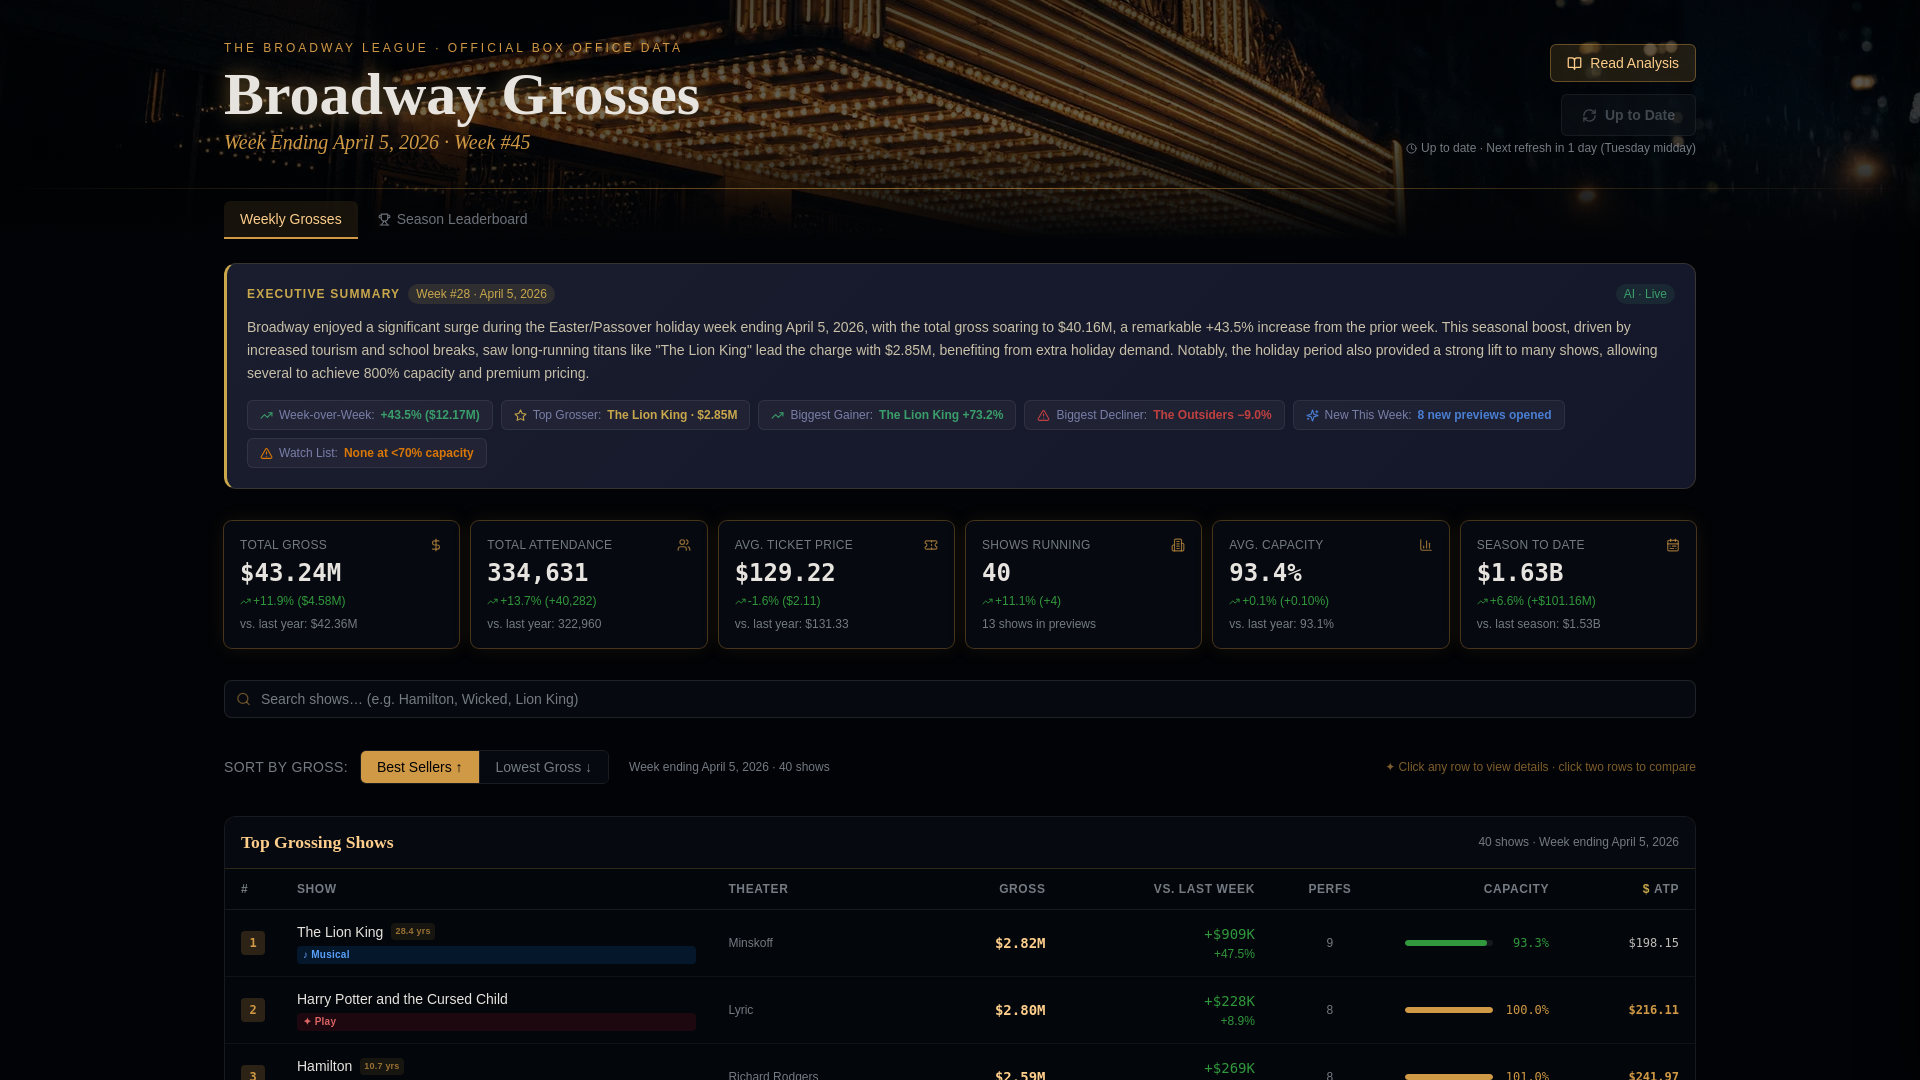This screenshot has width=1920, height=1080.
Task: Click the Total Attendance 334,631 value
Action: (537, 573)
